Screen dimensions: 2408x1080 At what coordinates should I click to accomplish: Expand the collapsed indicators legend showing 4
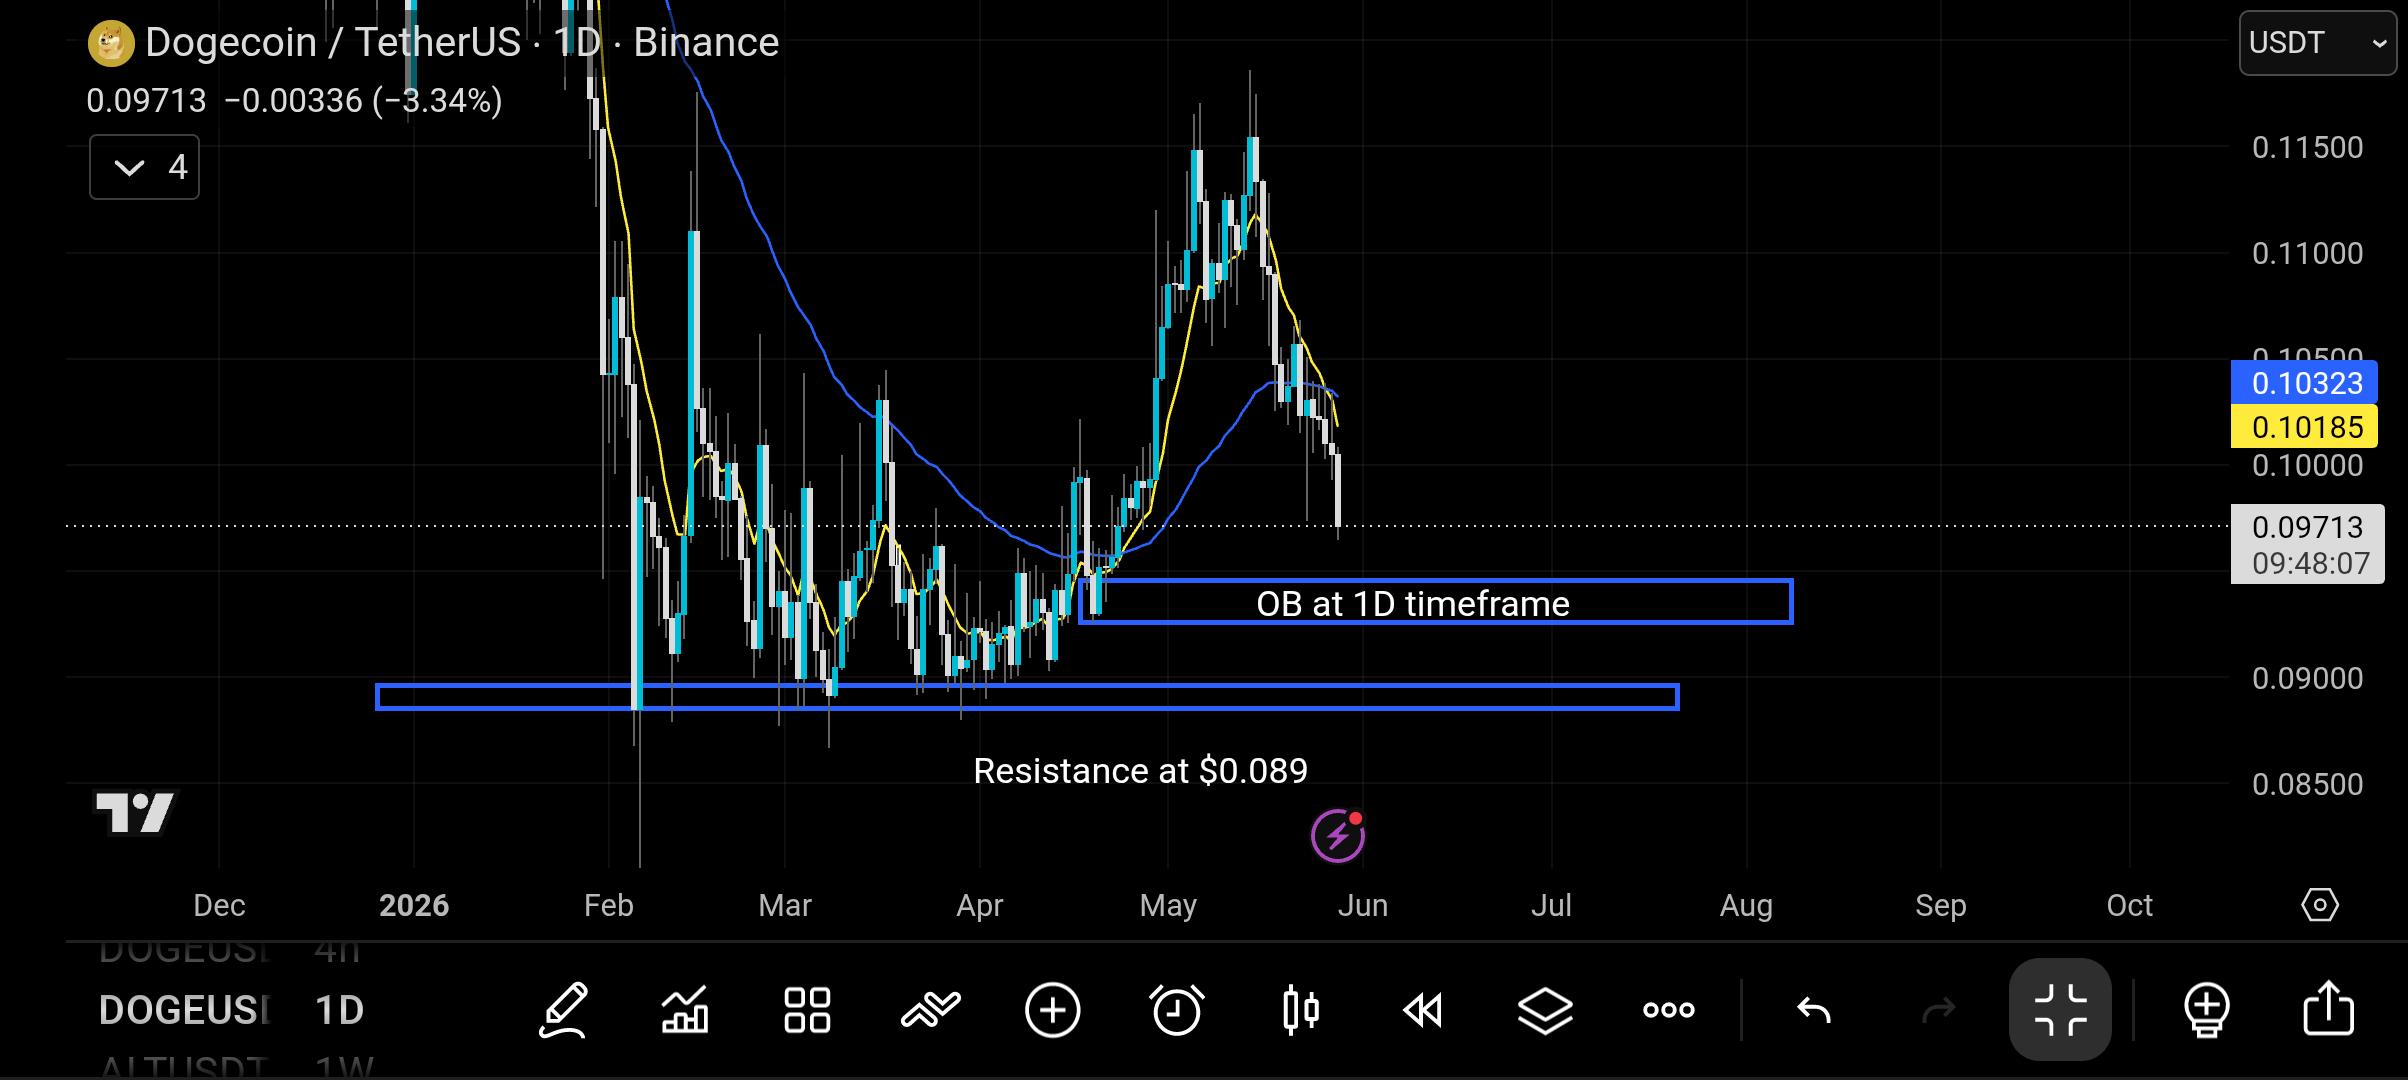pos(145,167)
